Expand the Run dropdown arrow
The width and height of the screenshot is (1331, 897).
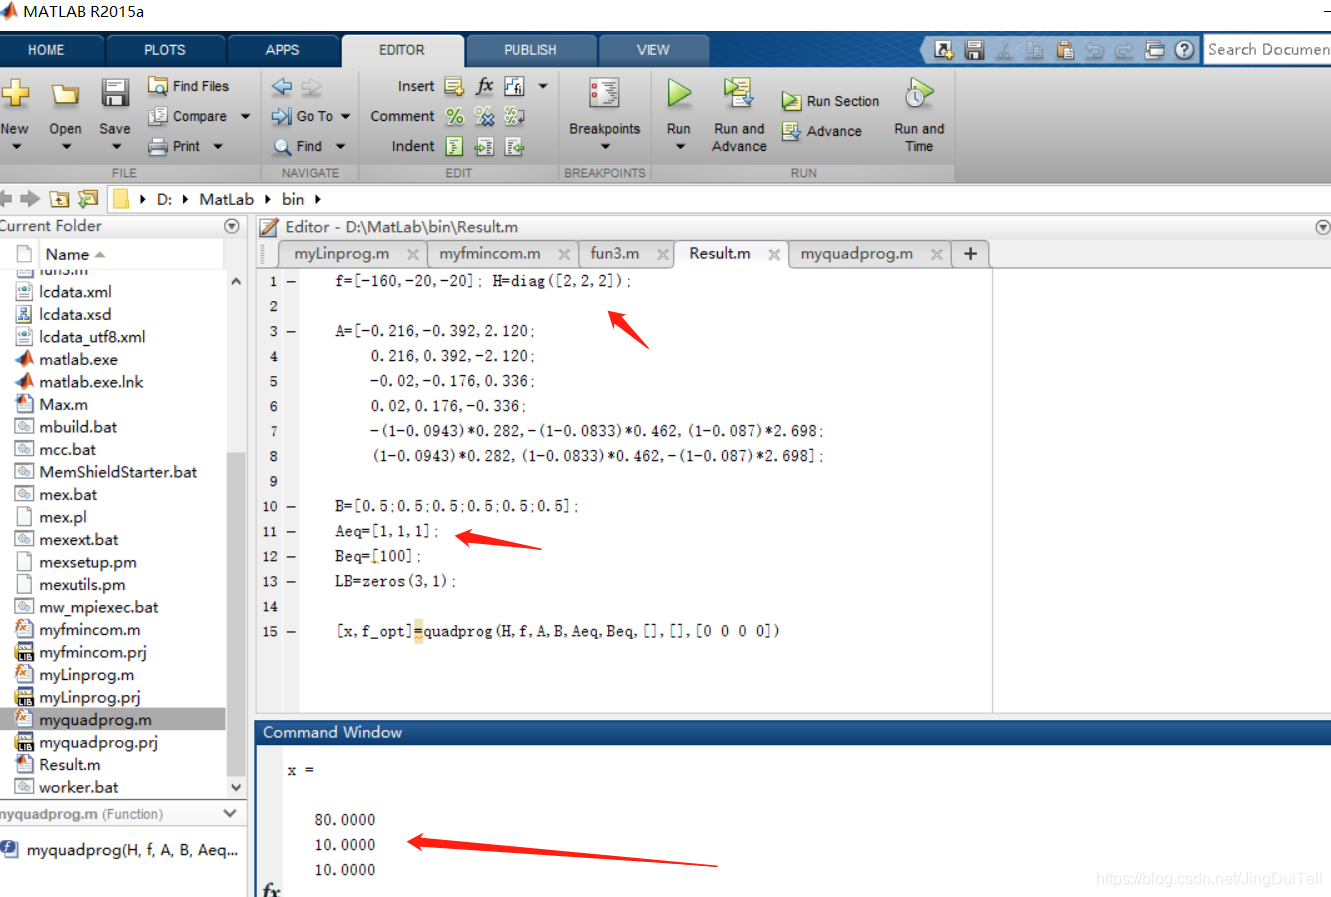(x=680, y=148)
